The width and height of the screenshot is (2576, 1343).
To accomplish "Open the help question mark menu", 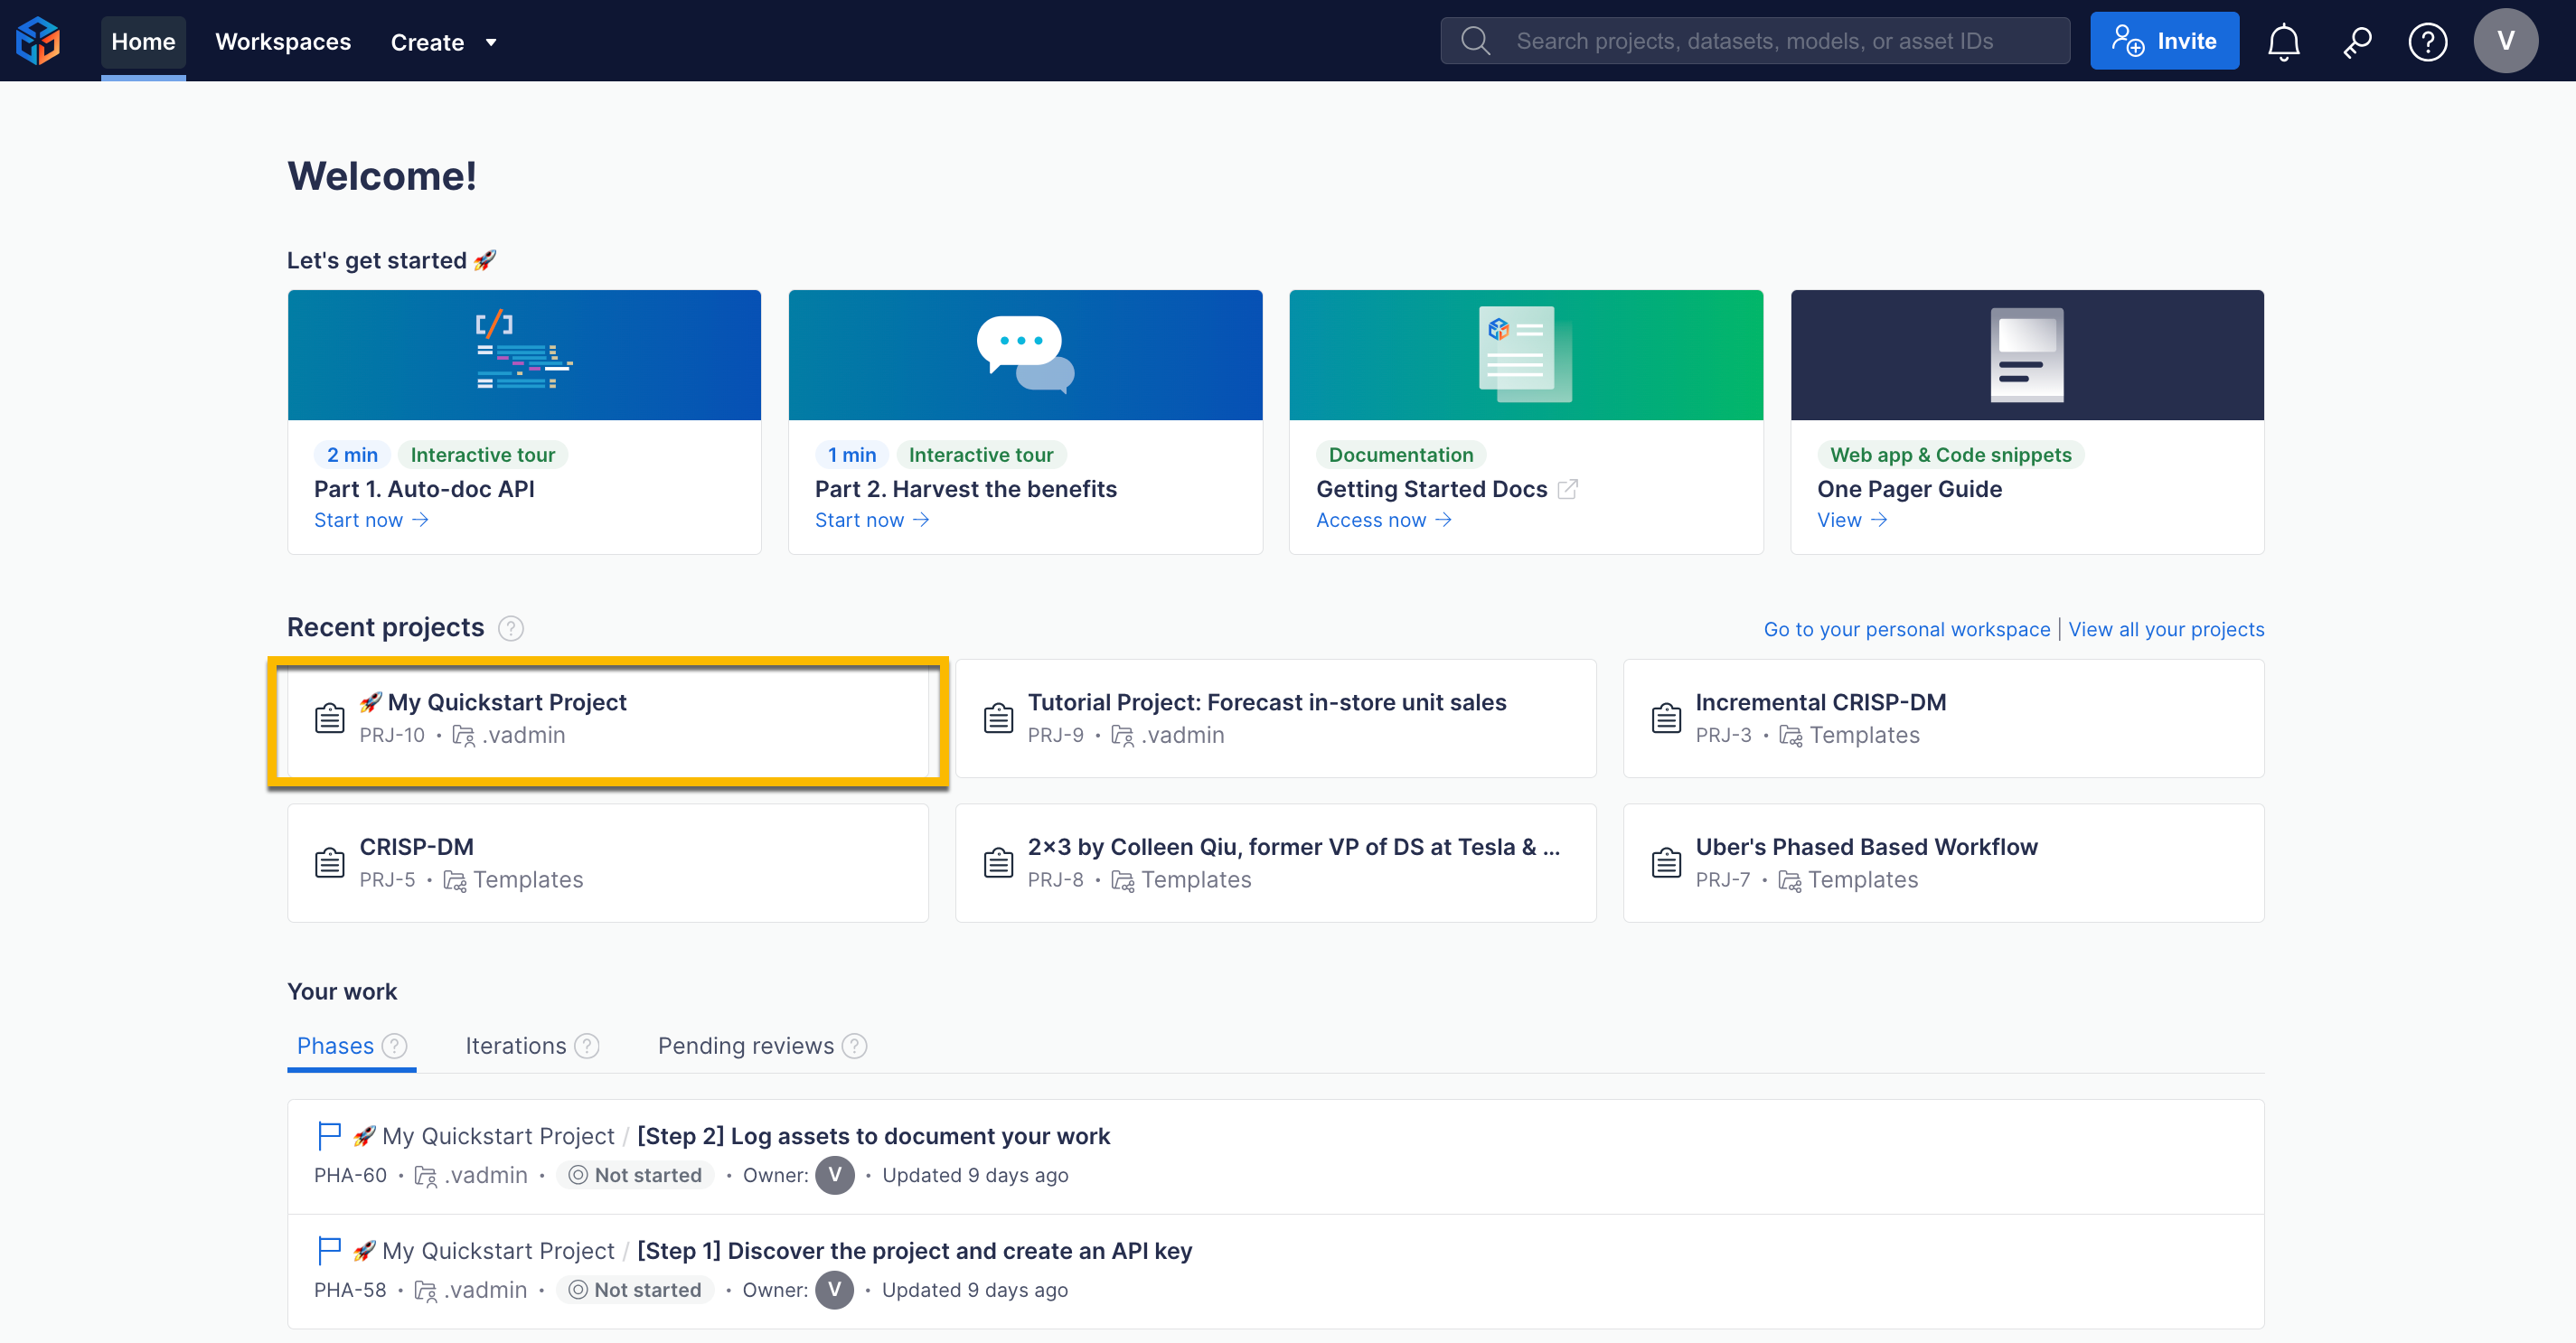I will 2427,41.
